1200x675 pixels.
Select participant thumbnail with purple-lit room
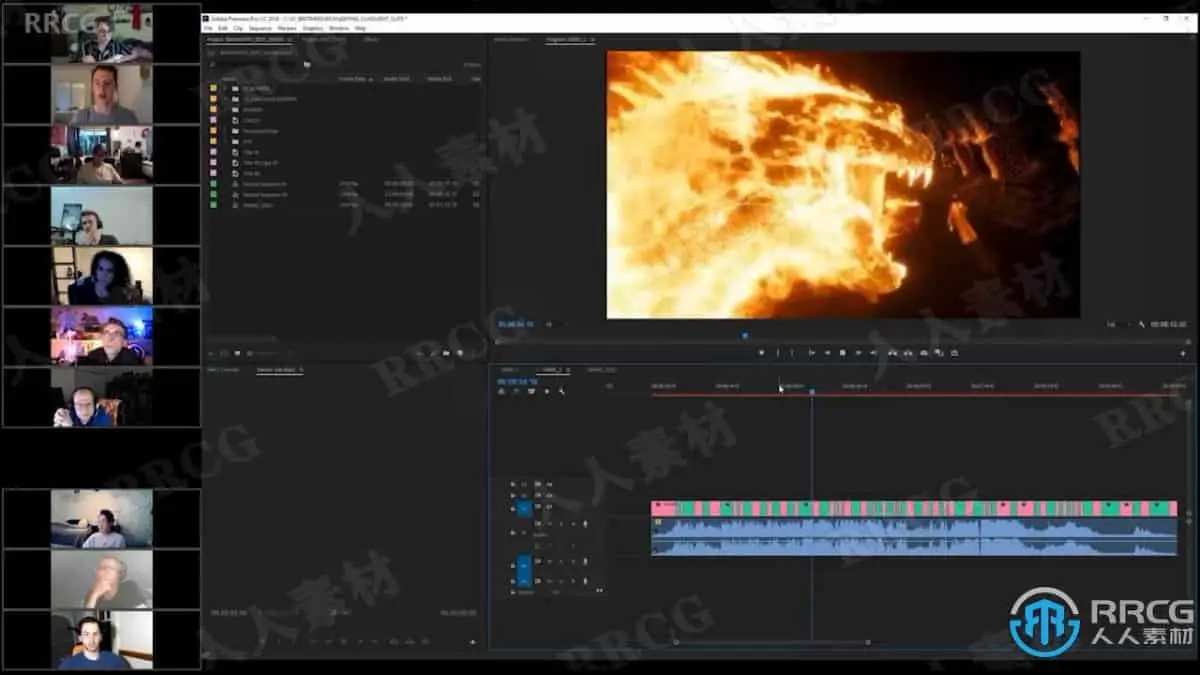pyautogui.click(x=102, y=336)
